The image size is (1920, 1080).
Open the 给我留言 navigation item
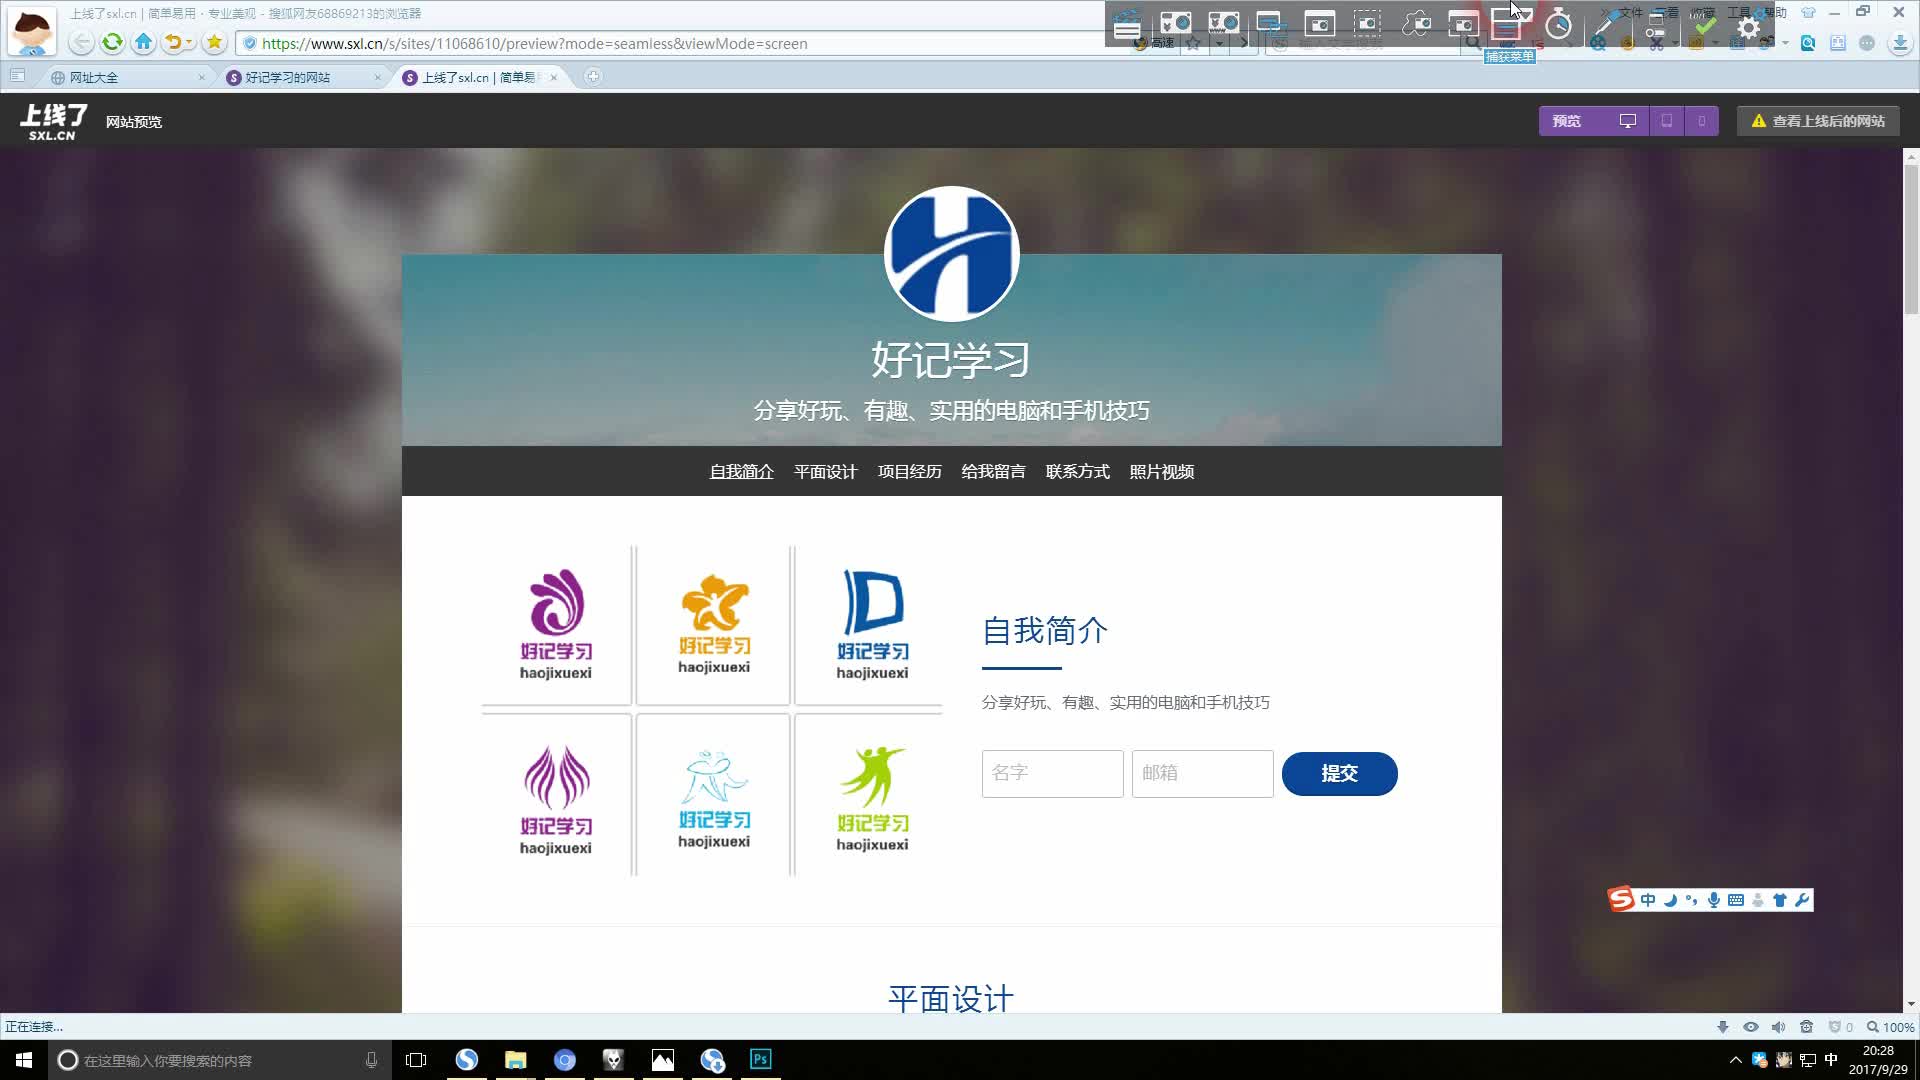tap(994, 472)
